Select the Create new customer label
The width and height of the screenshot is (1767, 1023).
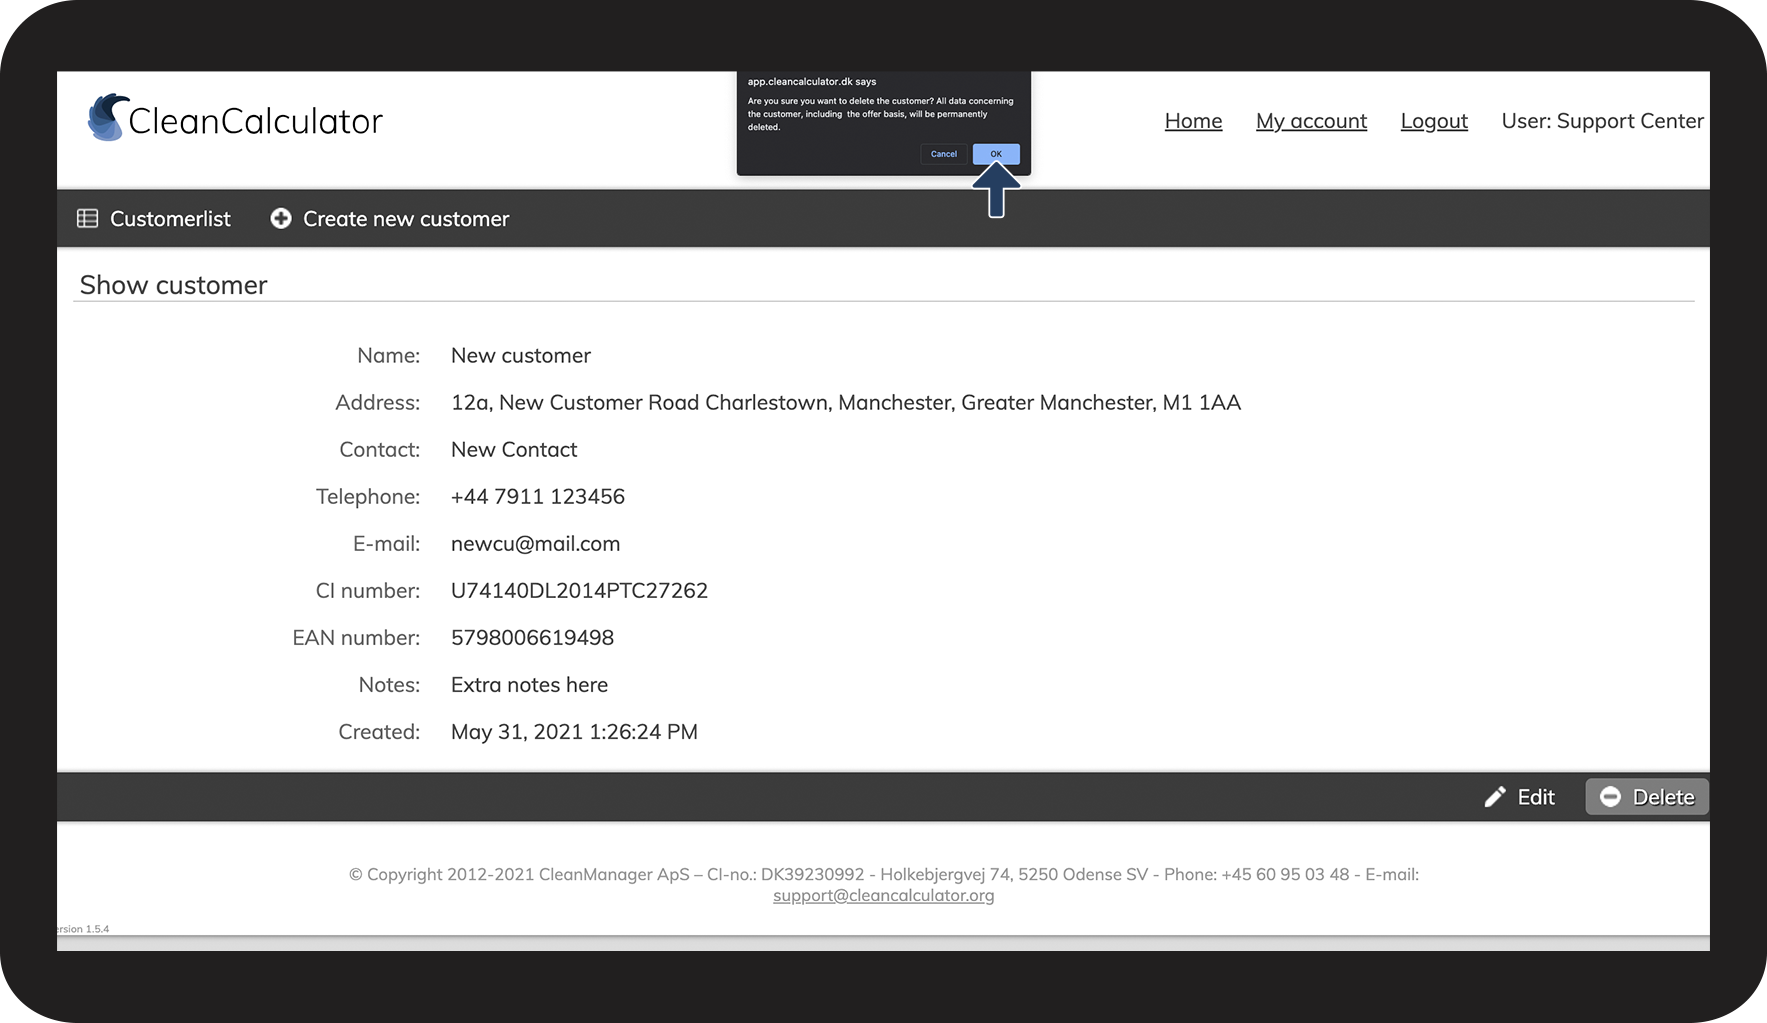pos(406,219)
